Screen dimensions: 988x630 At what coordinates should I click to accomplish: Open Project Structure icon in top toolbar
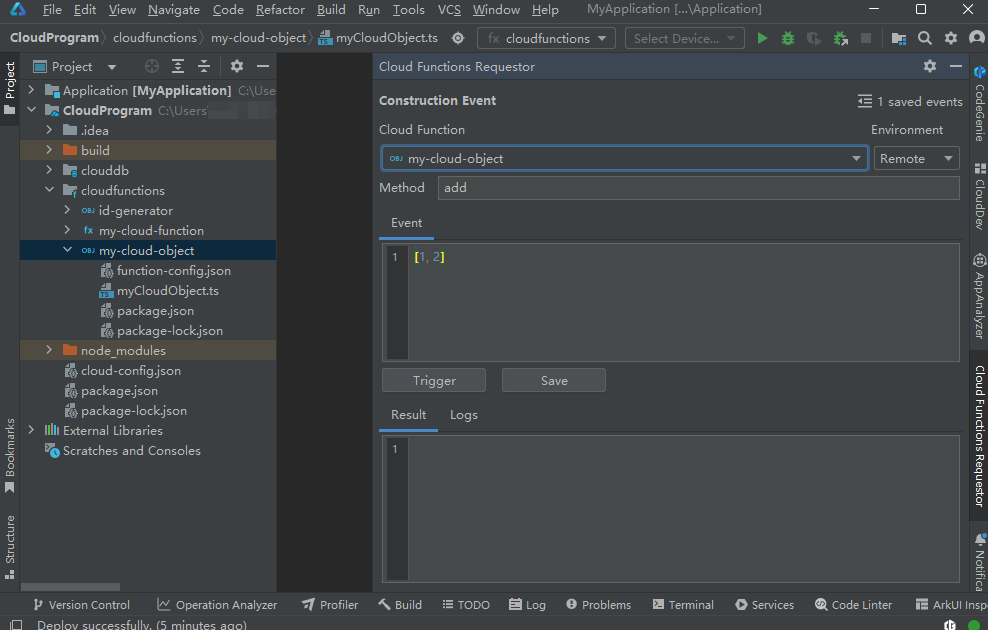(x=899, y=38)
